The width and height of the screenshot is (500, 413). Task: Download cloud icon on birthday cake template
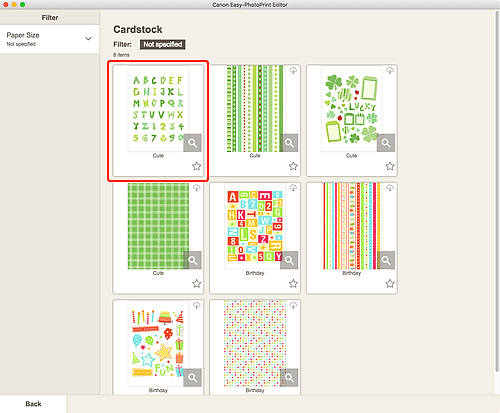pyautogui.click(x=197, y=305)
